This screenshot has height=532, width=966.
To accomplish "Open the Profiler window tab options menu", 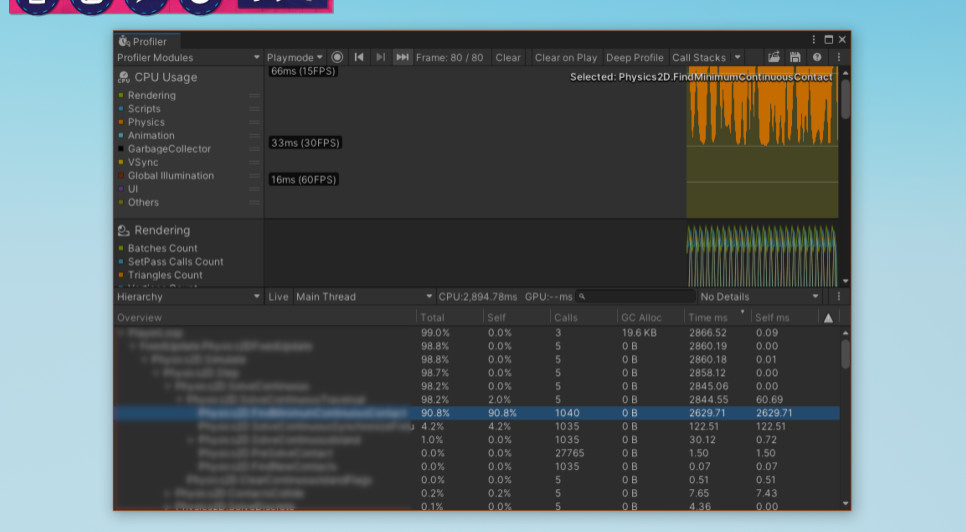I will point(814,39).
